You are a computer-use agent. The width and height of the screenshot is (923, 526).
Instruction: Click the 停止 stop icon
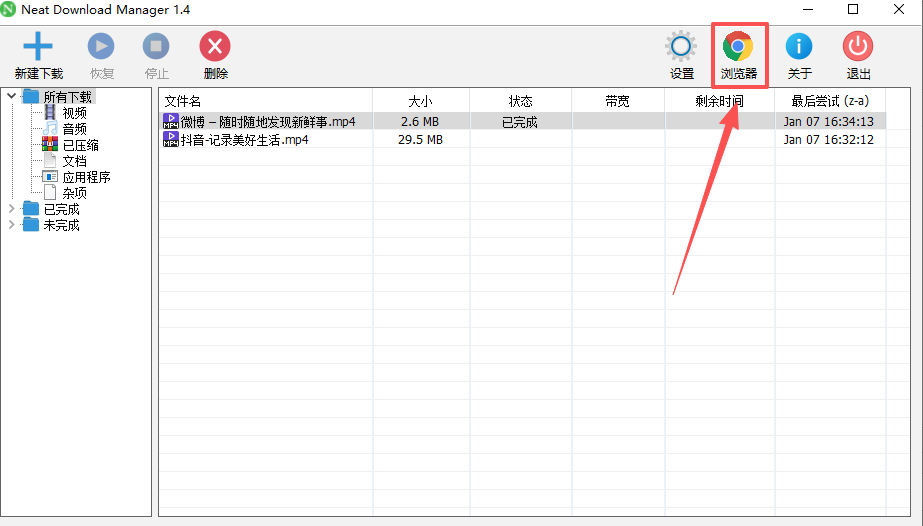[156, 46]
